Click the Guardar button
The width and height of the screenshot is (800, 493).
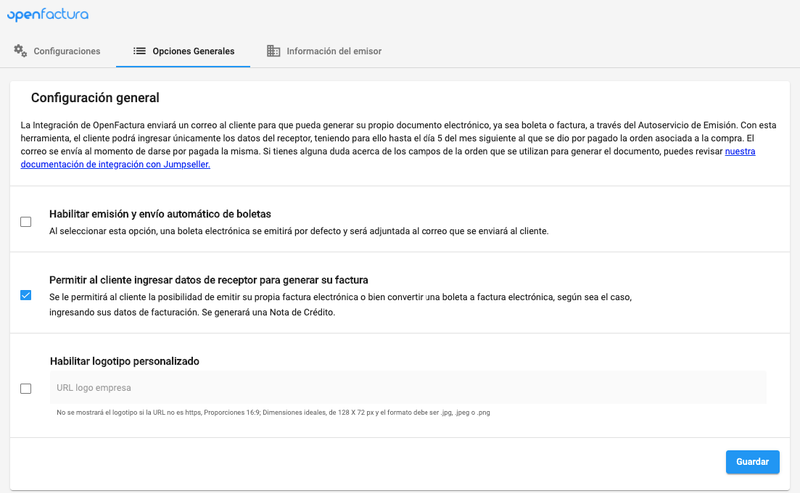tap(753, 462)
